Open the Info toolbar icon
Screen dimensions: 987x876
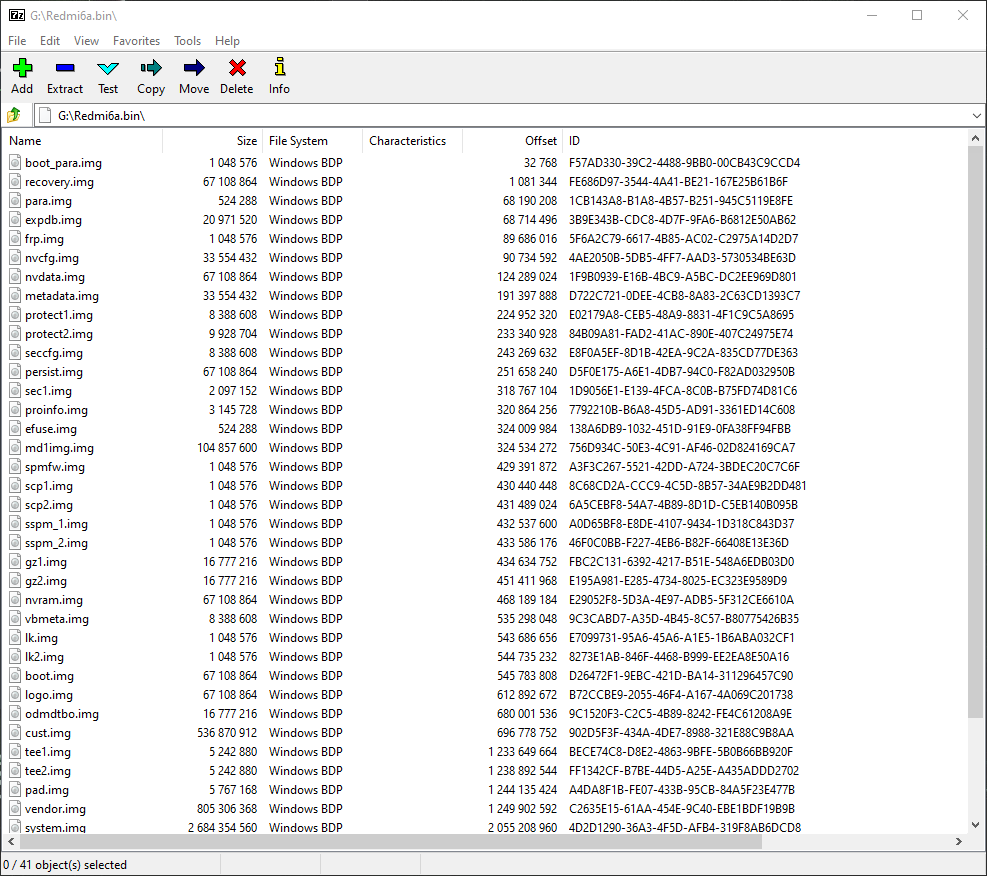click(x=279, y=67)
